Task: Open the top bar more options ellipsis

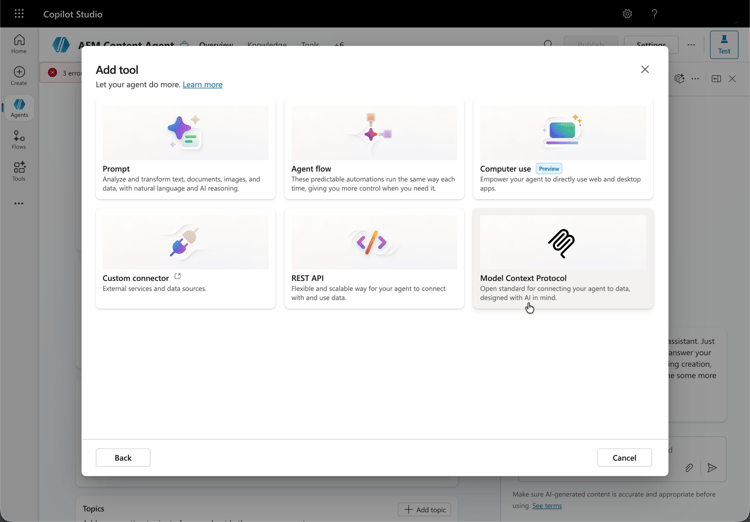Action: (691, 44)
